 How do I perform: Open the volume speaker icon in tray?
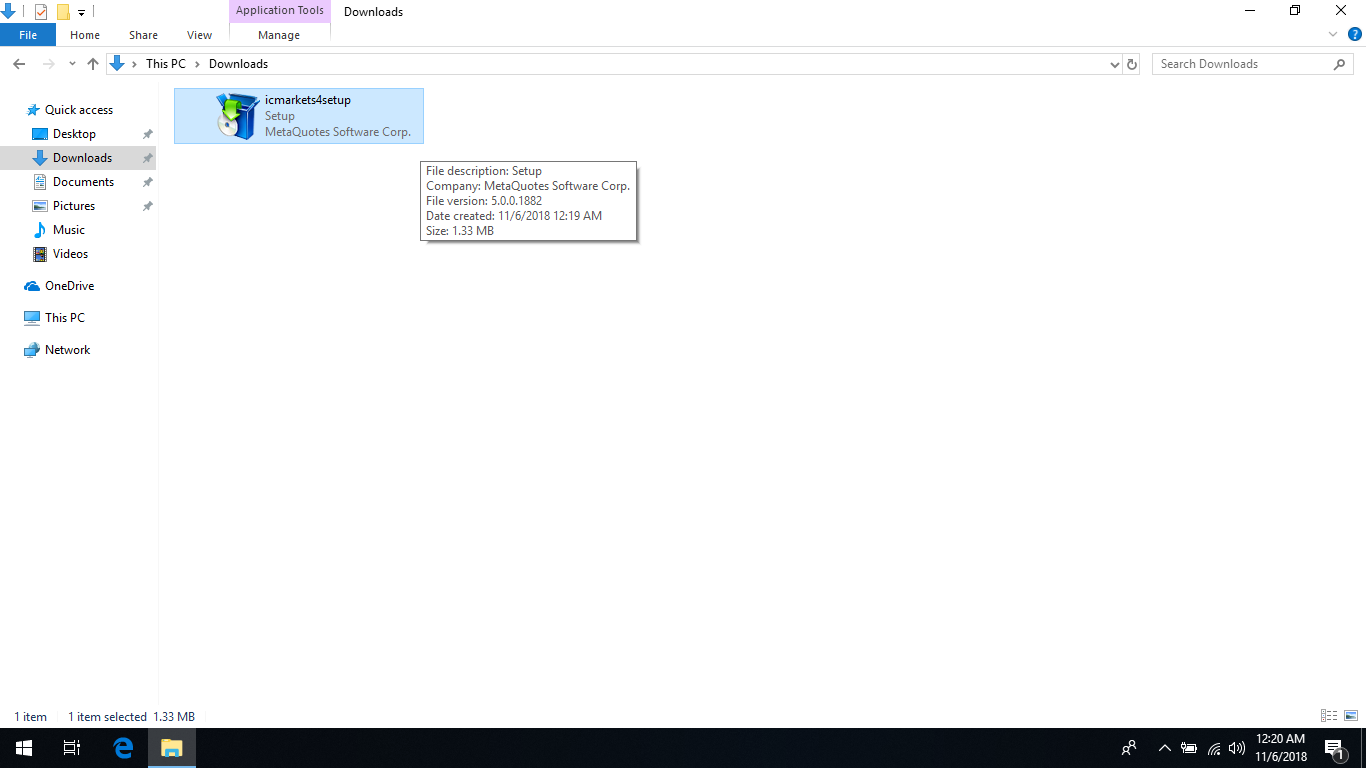[x=1237, y=748]
